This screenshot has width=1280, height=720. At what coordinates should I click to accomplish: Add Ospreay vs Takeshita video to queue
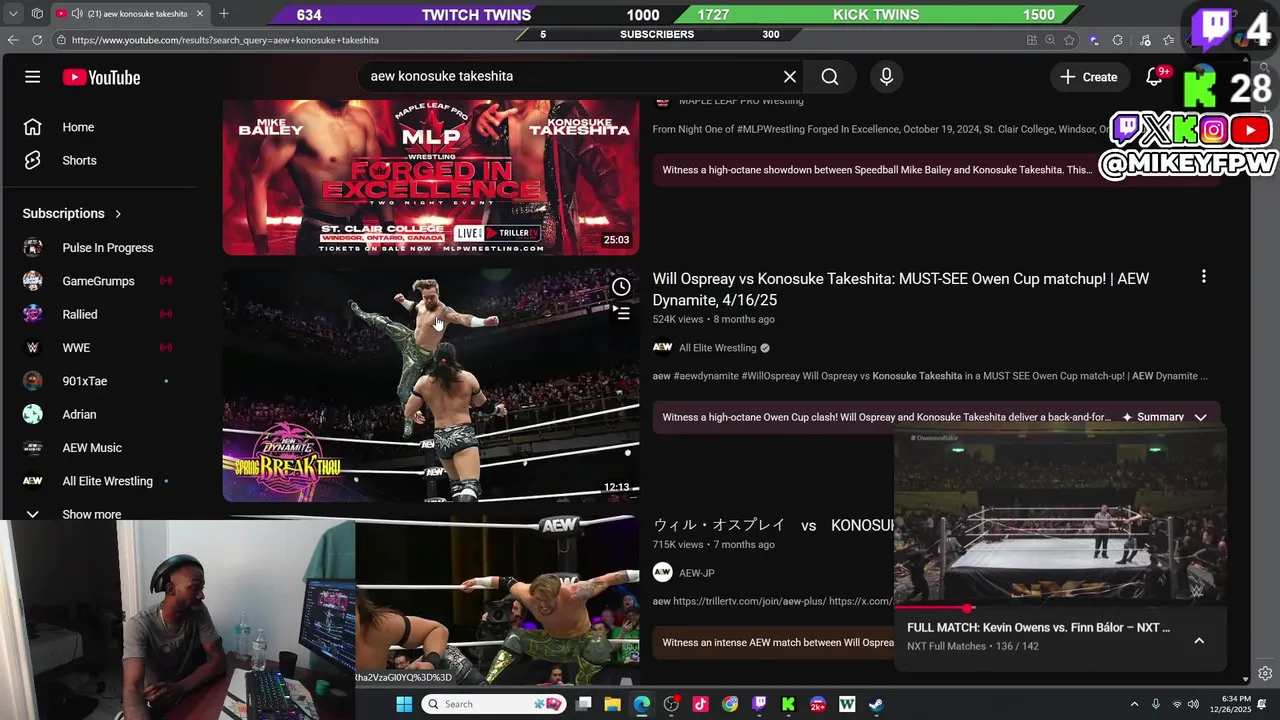coord(621,313)
